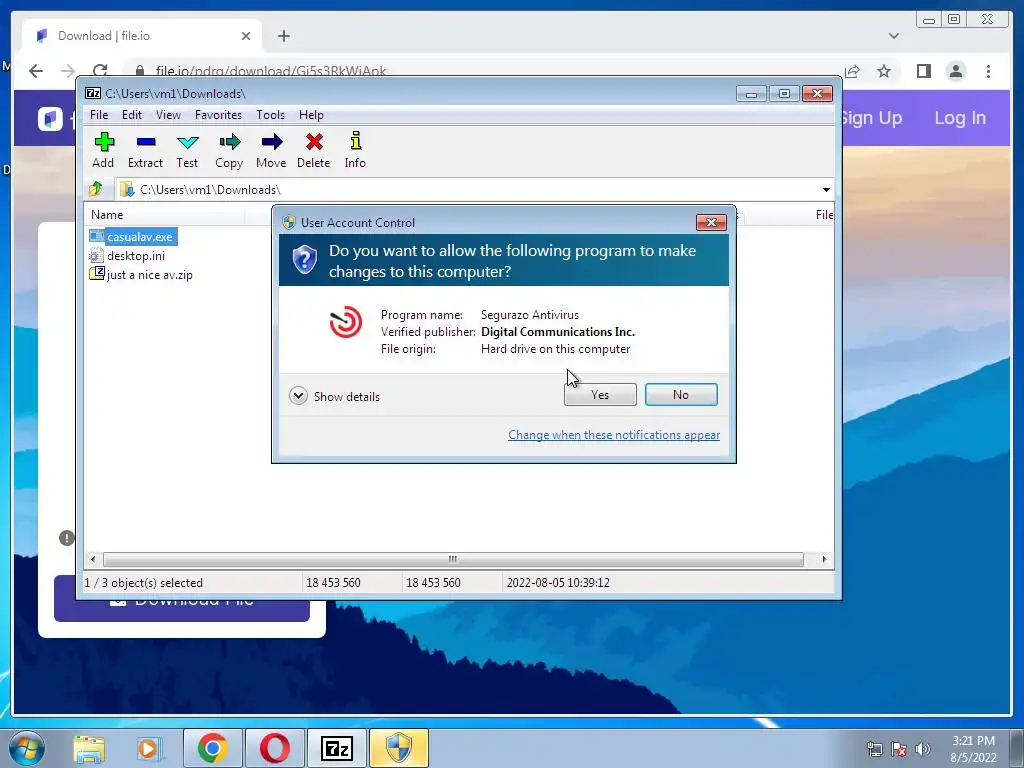The height and width of the screenshot is (768, 1024).
Task: Open the Windows Start menu
Action: coord(27,748)
